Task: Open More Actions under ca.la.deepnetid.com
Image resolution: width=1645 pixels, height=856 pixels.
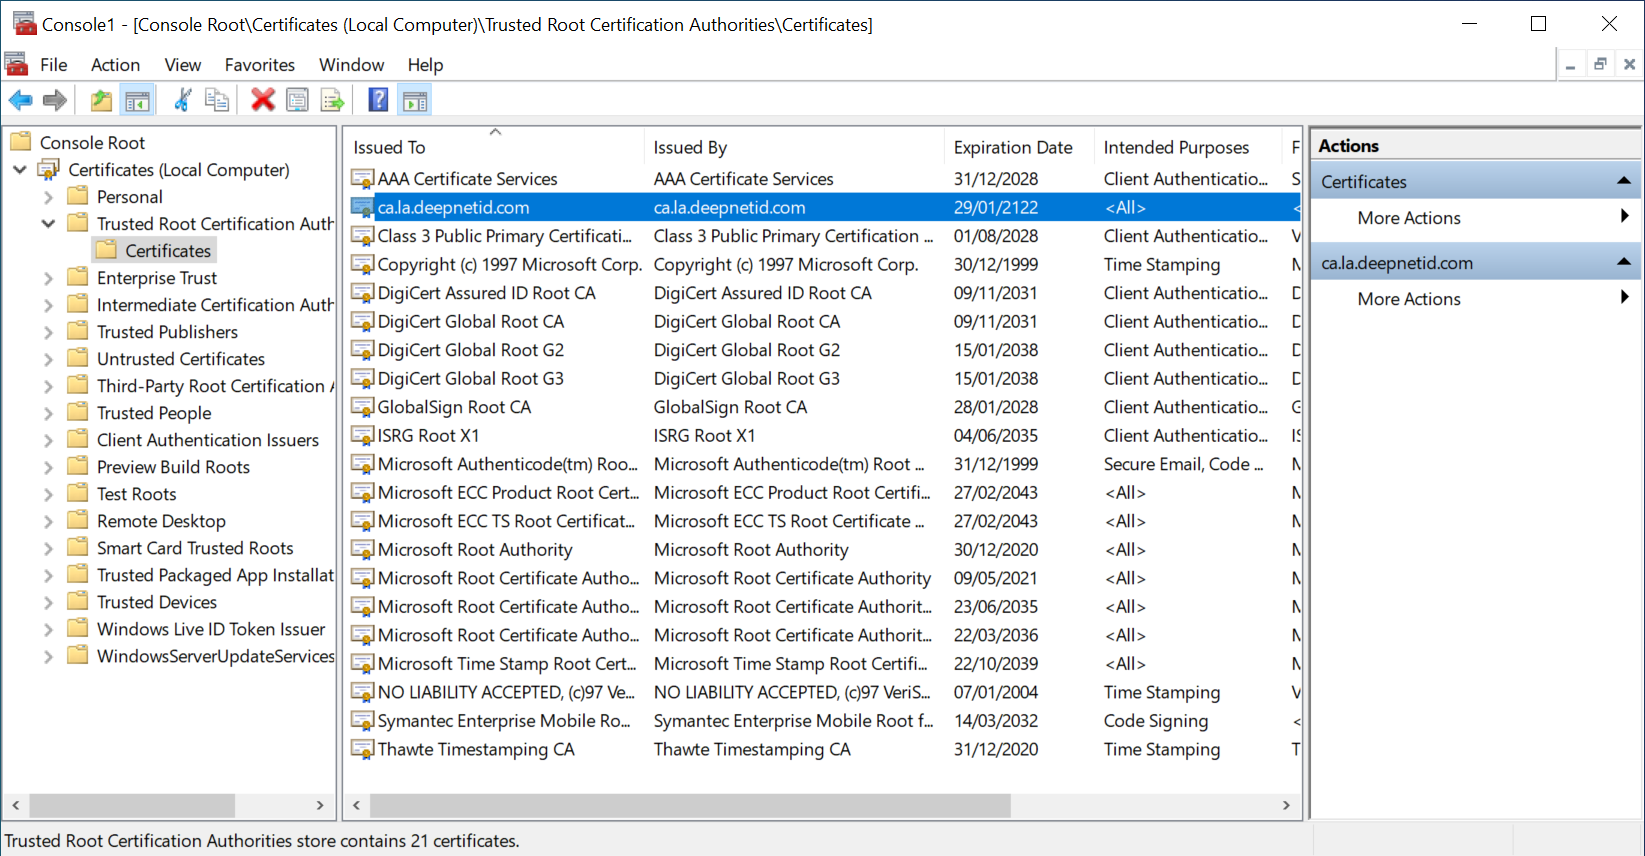Action: point(1409,299)
